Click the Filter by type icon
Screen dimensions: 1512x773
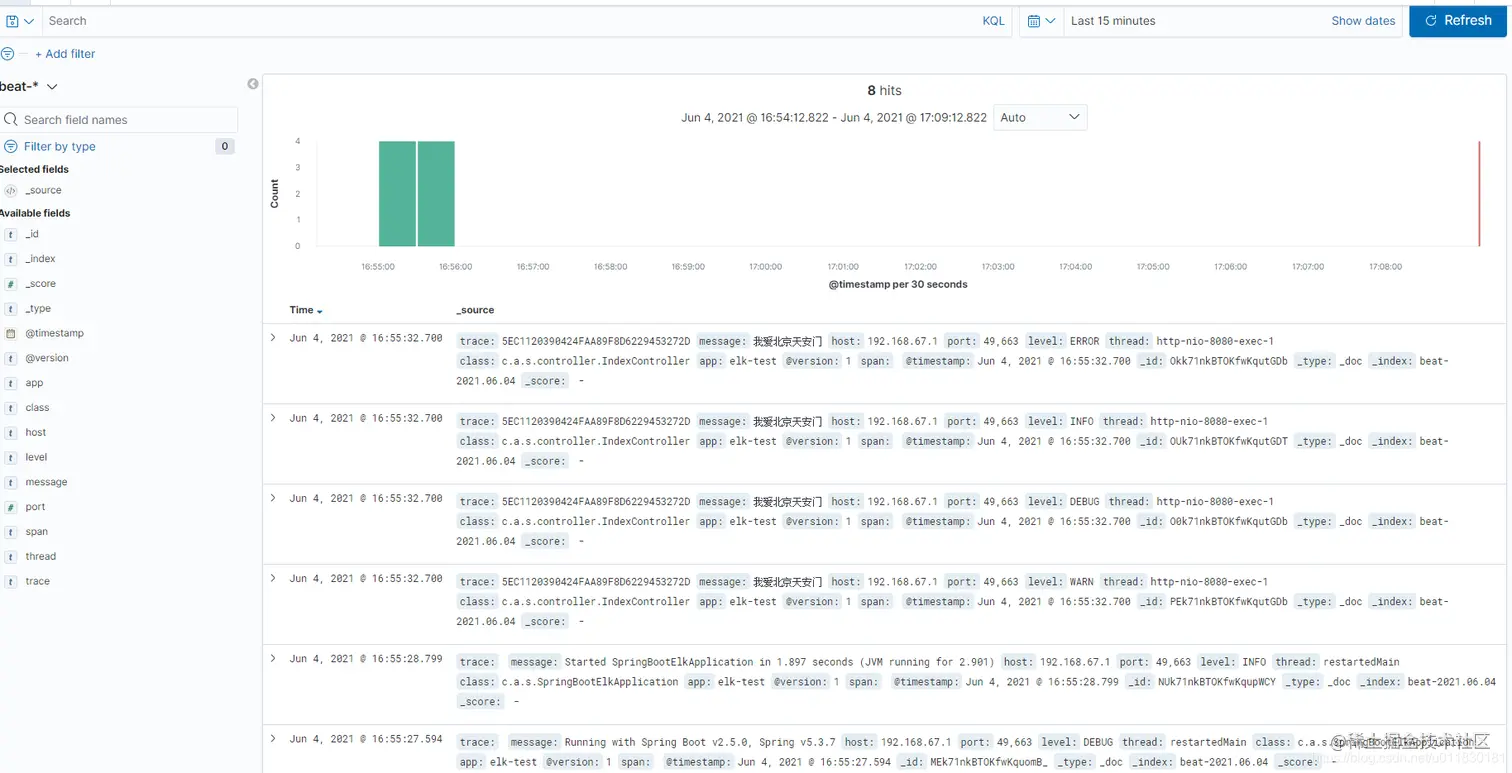[x=10, y=146]
